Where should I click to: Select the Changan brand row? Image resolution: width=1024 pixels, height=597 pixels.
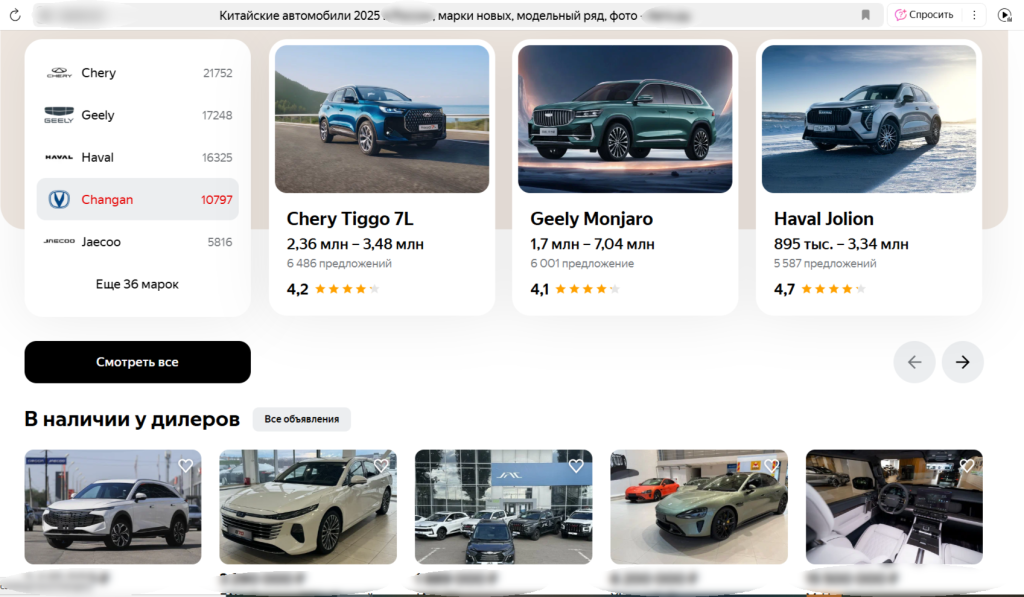point(138,200)
